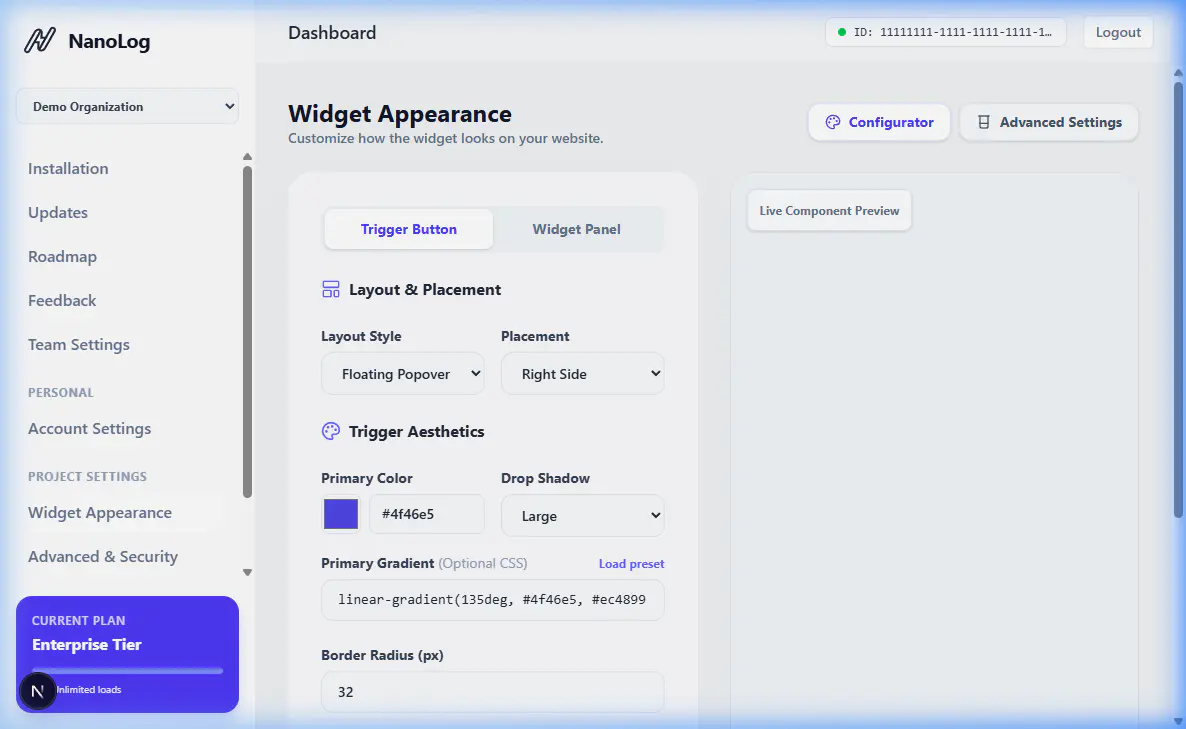Viewport: 1186px width, 729px height.
Task: Open the Primary Color swatch picker
Action: pyautogui.click(x=341, y=514)
